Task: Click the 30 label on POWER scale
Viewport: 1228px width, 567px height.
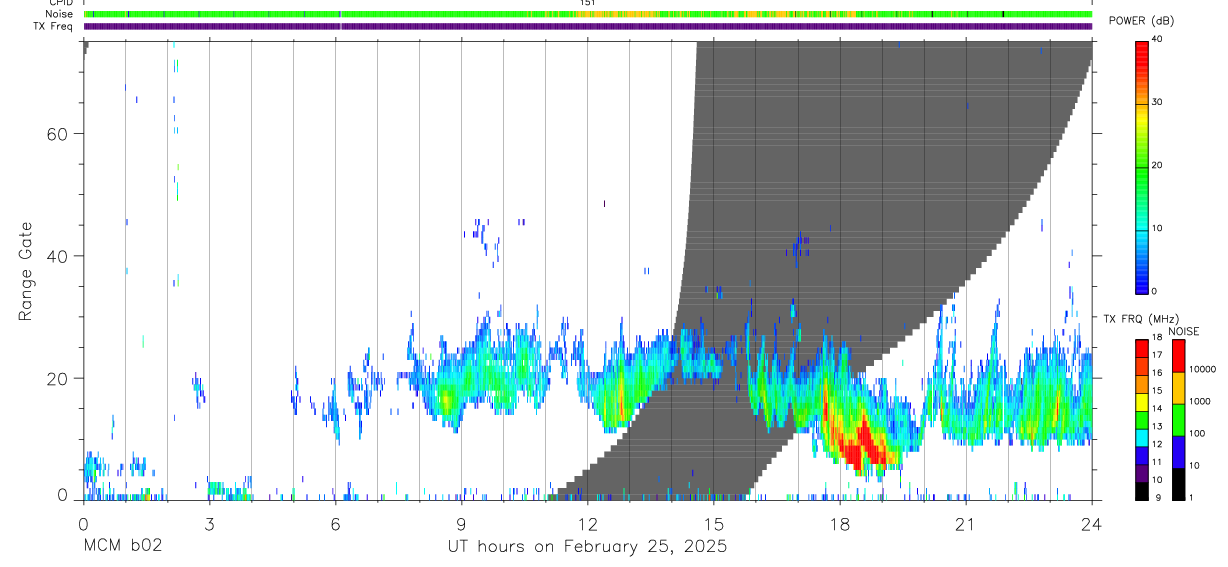Action: click(x=1156, y=102)
